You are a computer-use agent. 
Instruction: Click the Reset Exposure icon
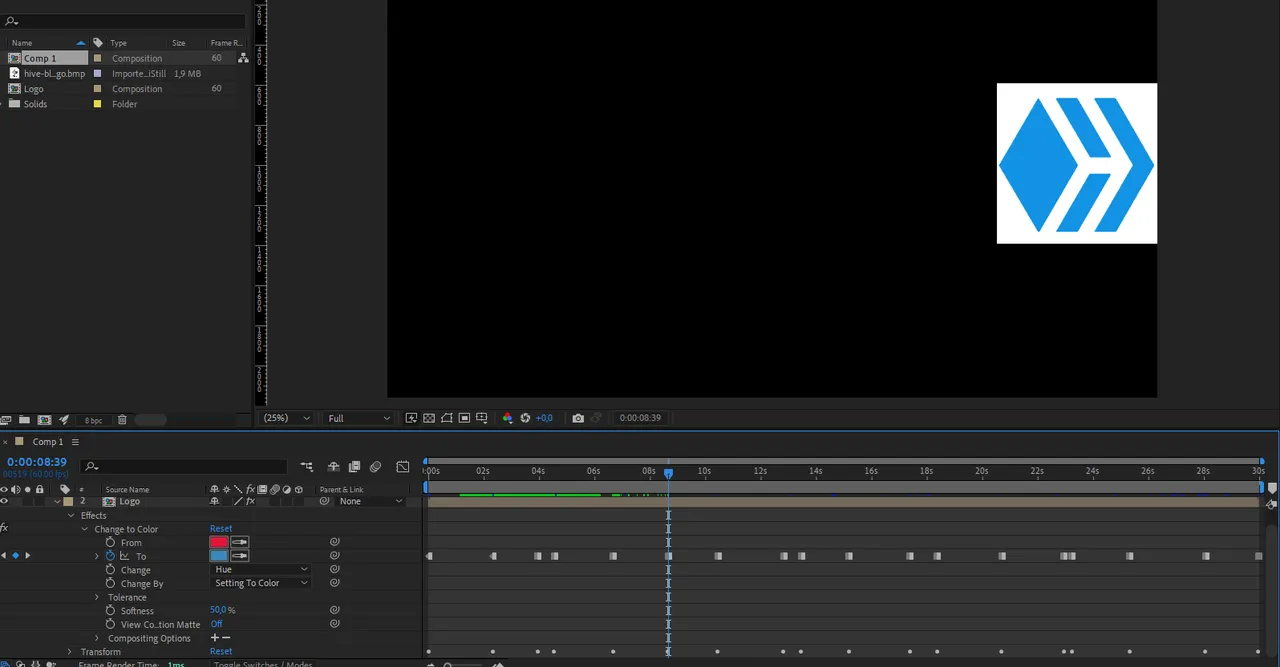pos(525,418)
